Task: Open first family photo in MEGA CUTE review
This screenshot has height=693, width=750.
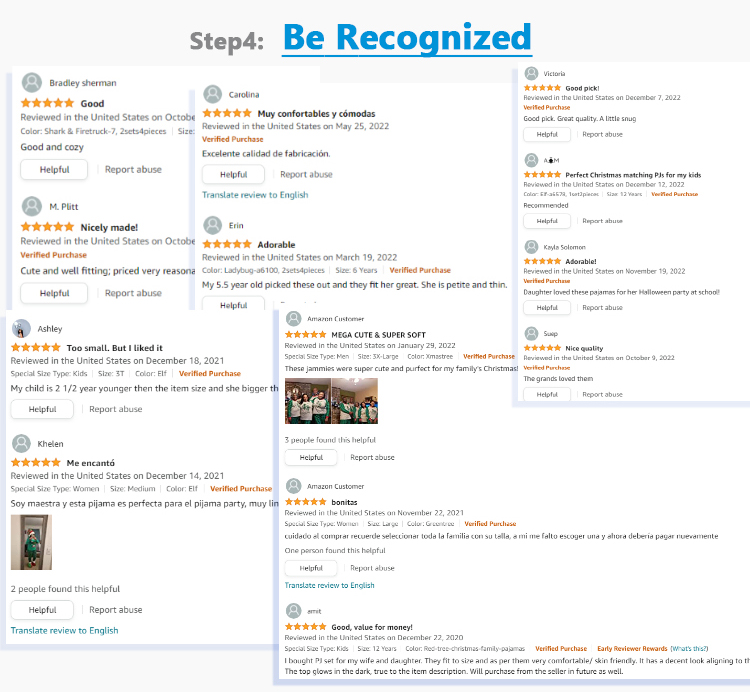Action: pyautogui.click(x=308, y=401)
